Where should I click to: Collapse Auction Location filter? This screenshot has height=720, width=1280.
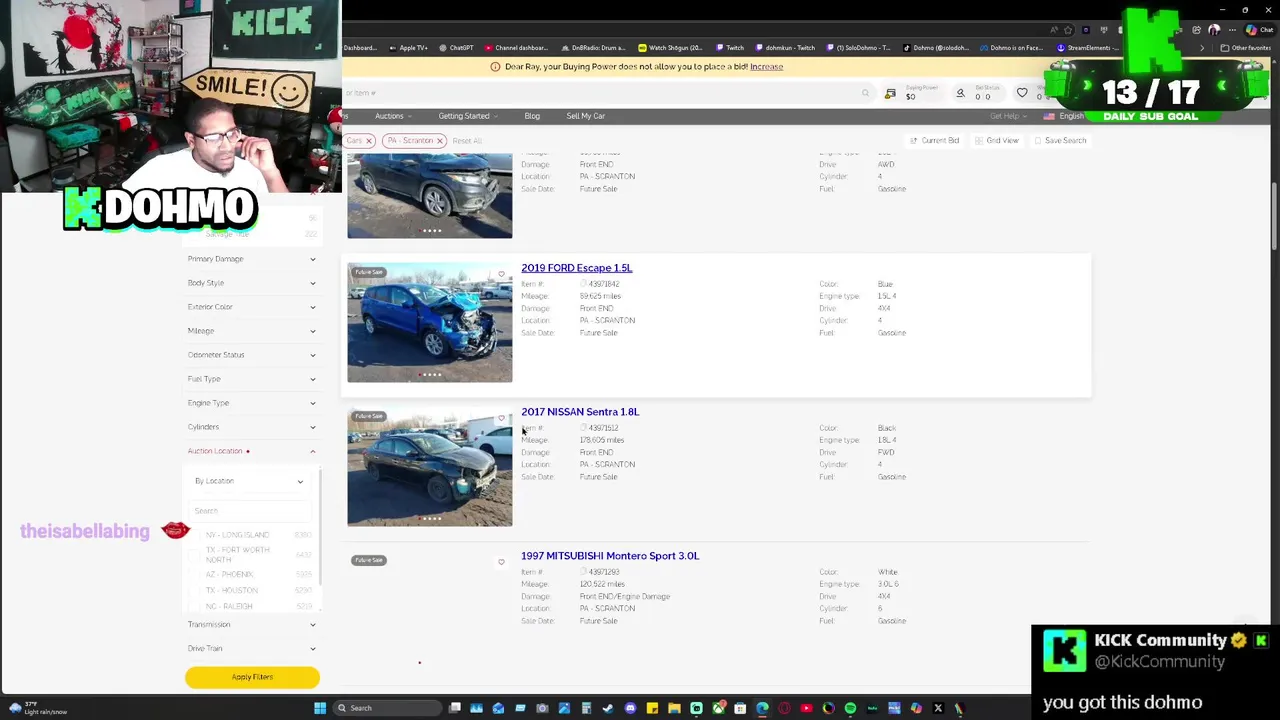[x=252, y=451]
